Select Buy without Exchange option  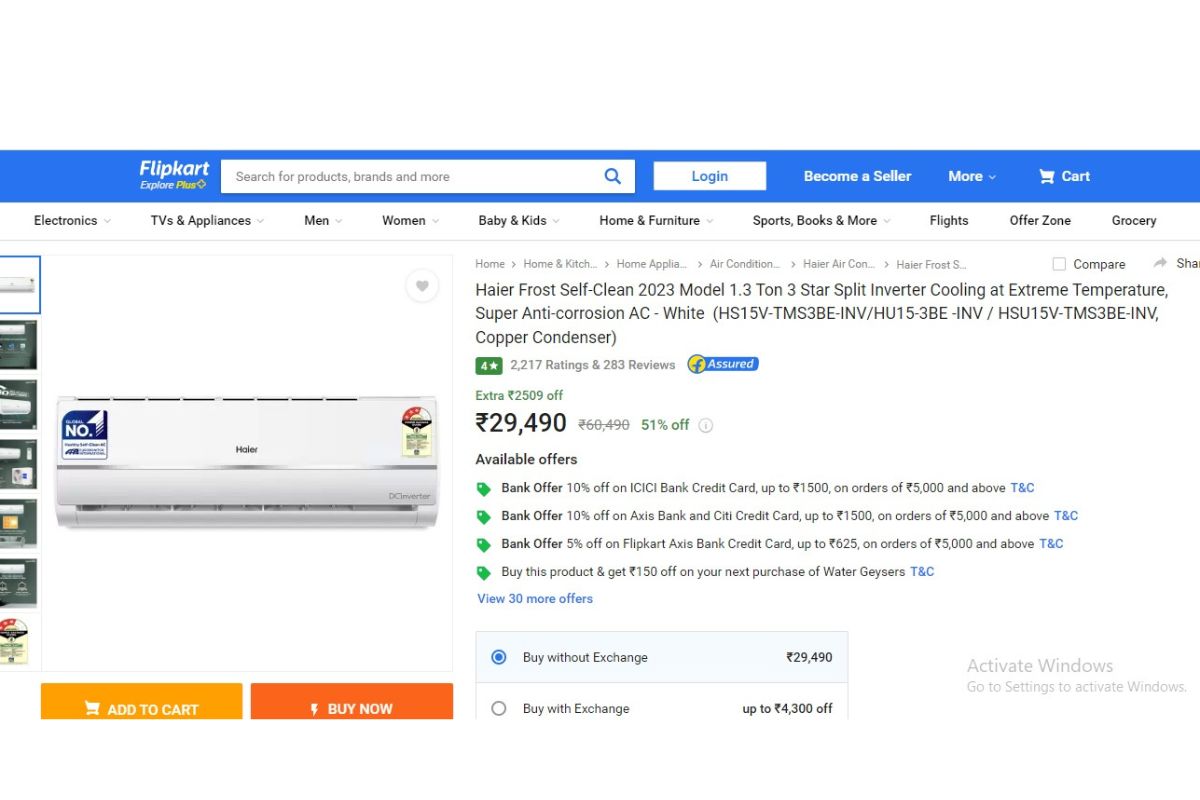pyautogui.click(x=499, y=657)
